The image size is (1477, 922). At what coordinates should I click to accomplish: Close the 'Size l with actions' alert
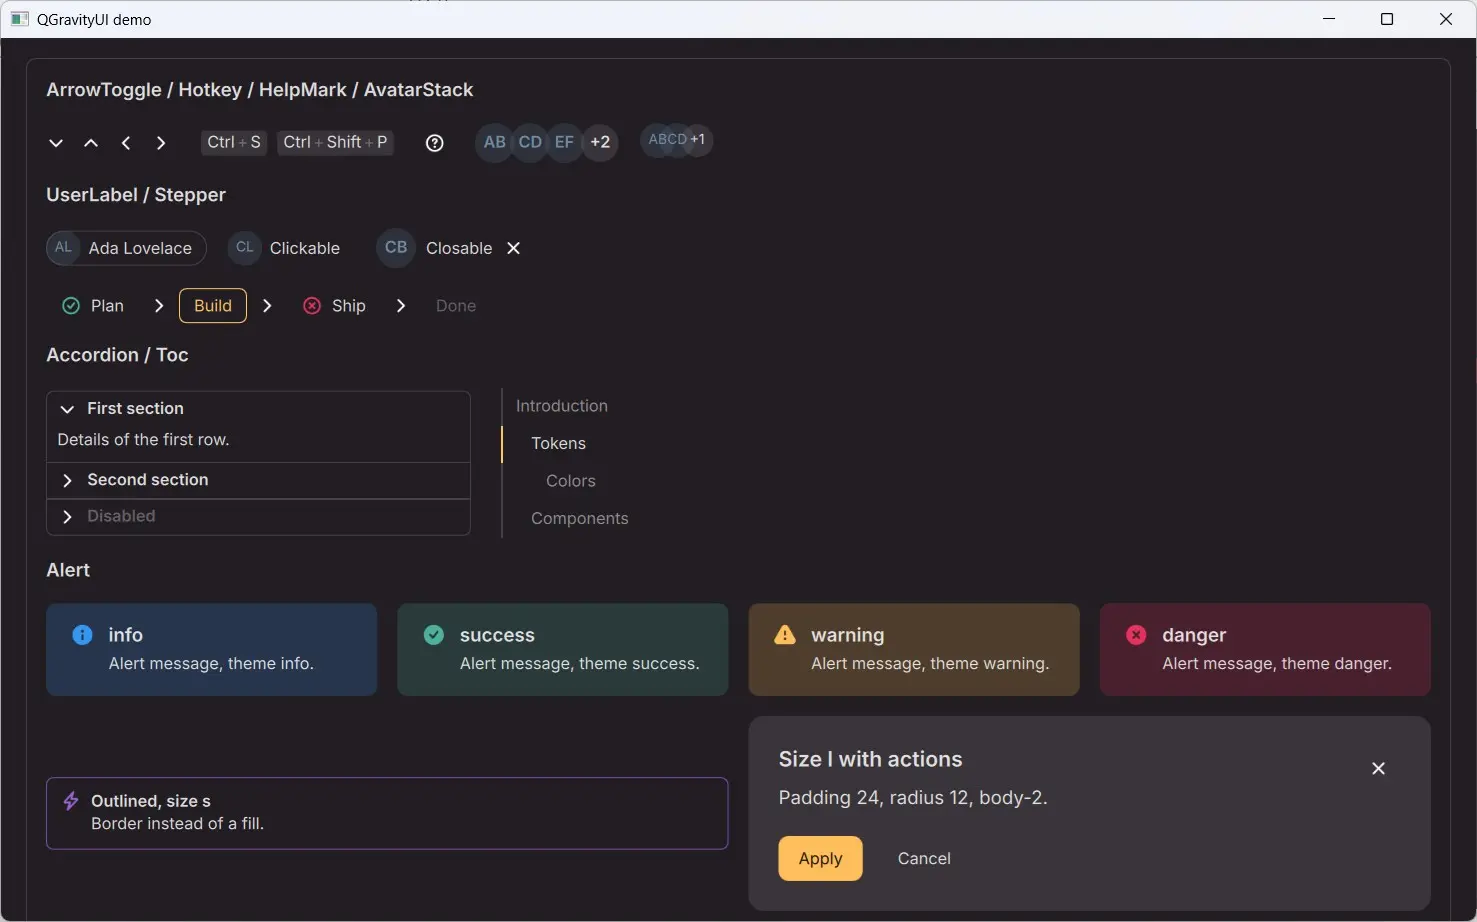click(x=1378, y=768)
